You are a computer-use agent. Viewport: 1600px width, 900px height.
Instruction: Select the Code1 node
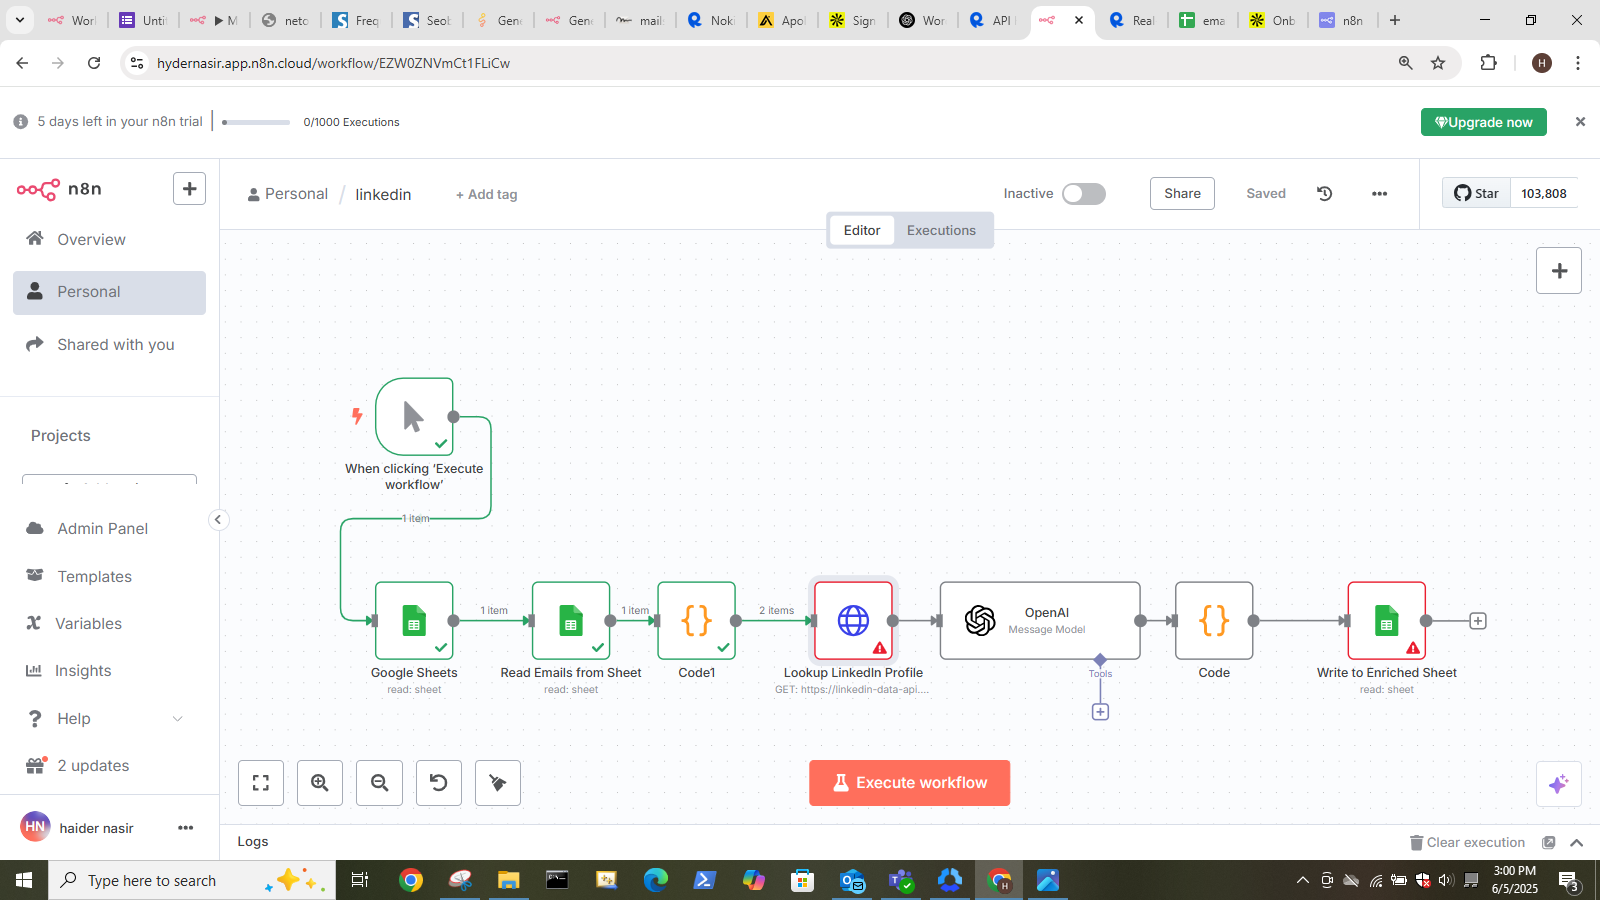[x=697, y=621]
